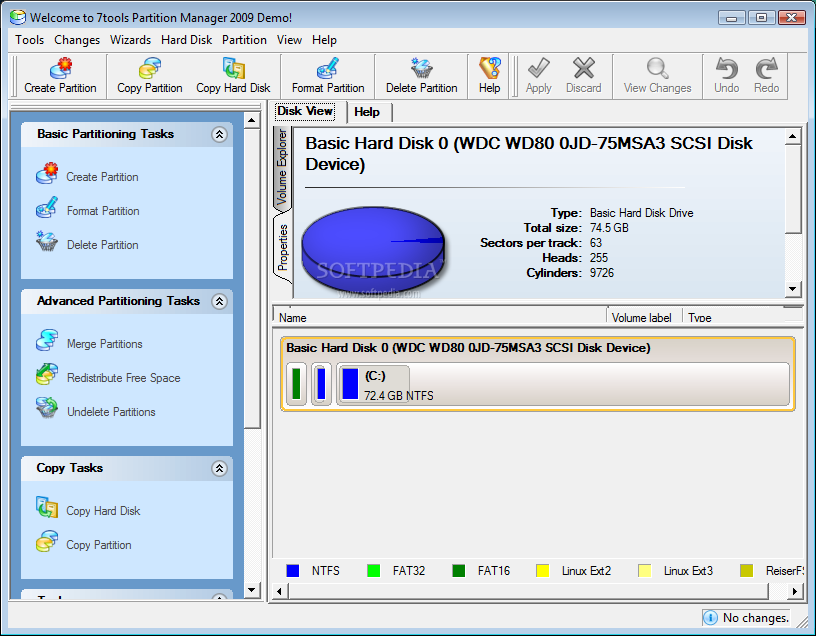Image resolution: width=816 pixels, height=636 pixels.
Task: Click the Linux Ext2 yellow legend swatch
Action: tap(543, 571)
